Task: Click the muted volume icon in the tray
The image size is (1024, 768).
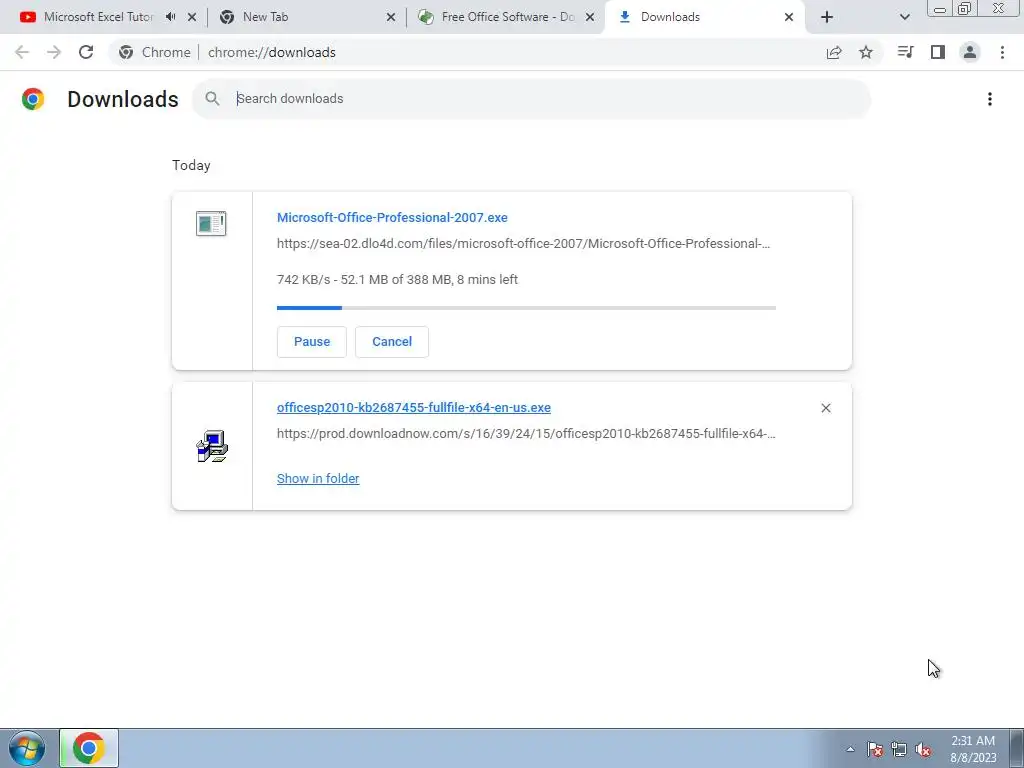Action: point(923,749)
